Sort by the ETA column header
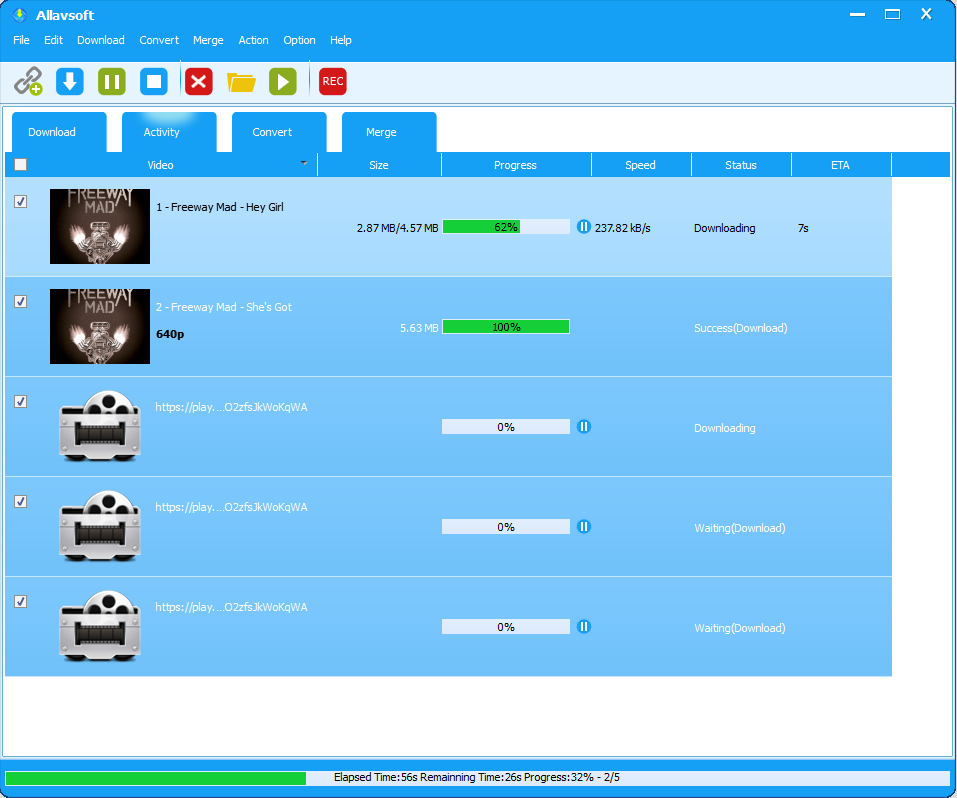This screenshot has width=957, height=798. (x=840, y=165)
